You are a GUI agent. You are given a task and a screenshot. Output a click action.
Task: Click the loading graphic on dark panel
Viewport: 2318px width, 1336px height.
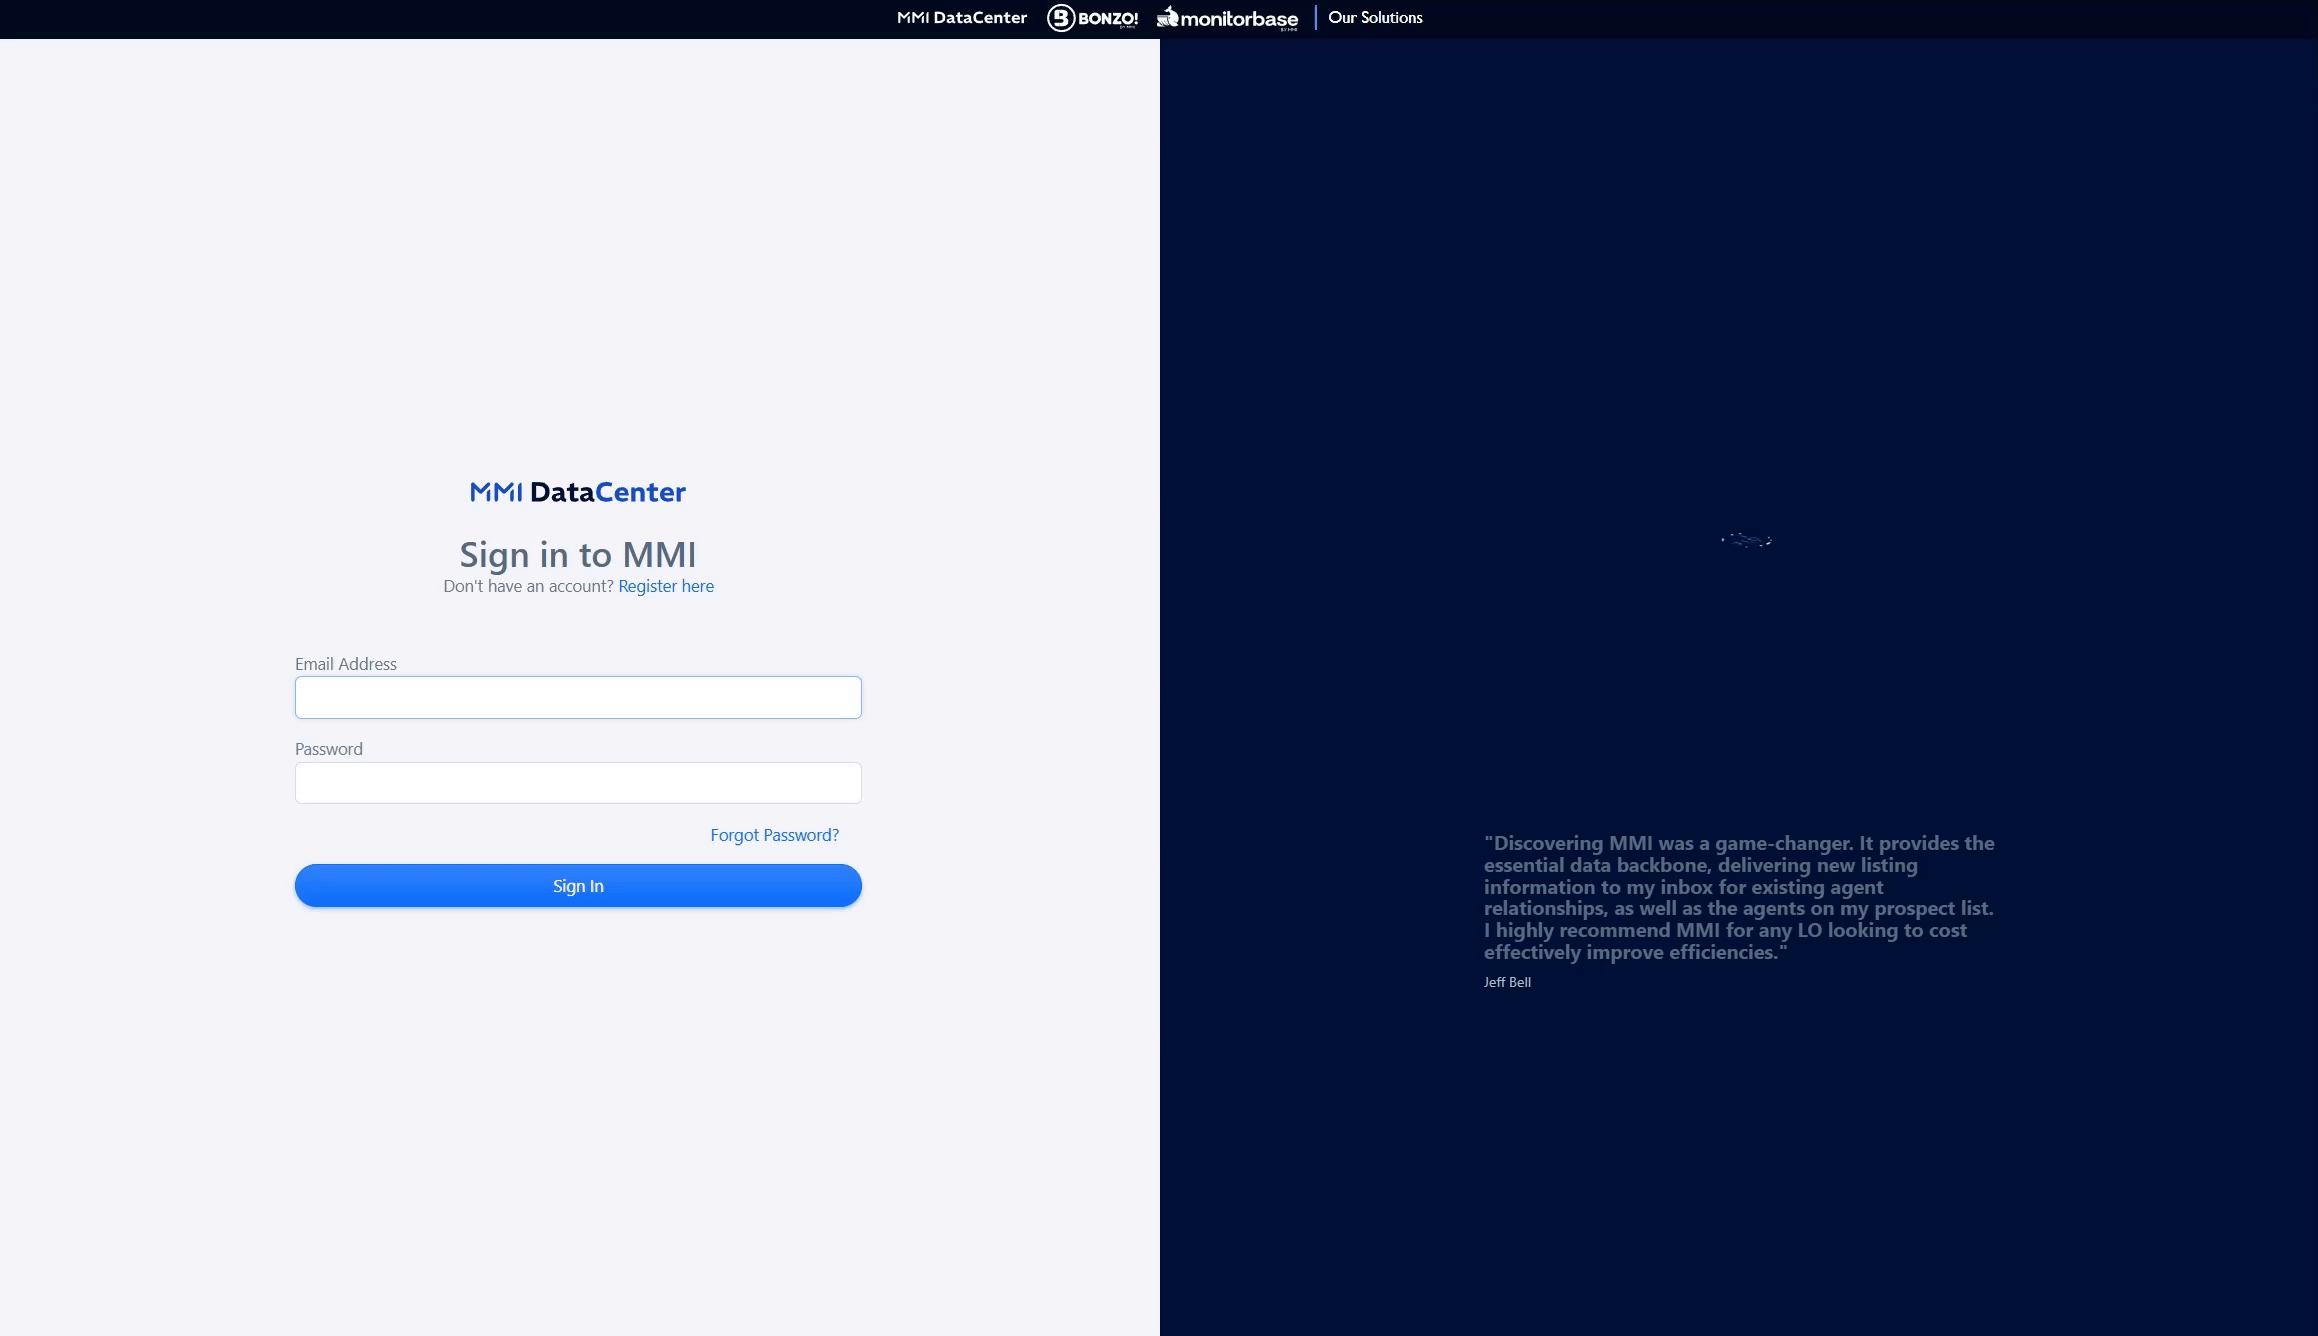[1746, 540]
